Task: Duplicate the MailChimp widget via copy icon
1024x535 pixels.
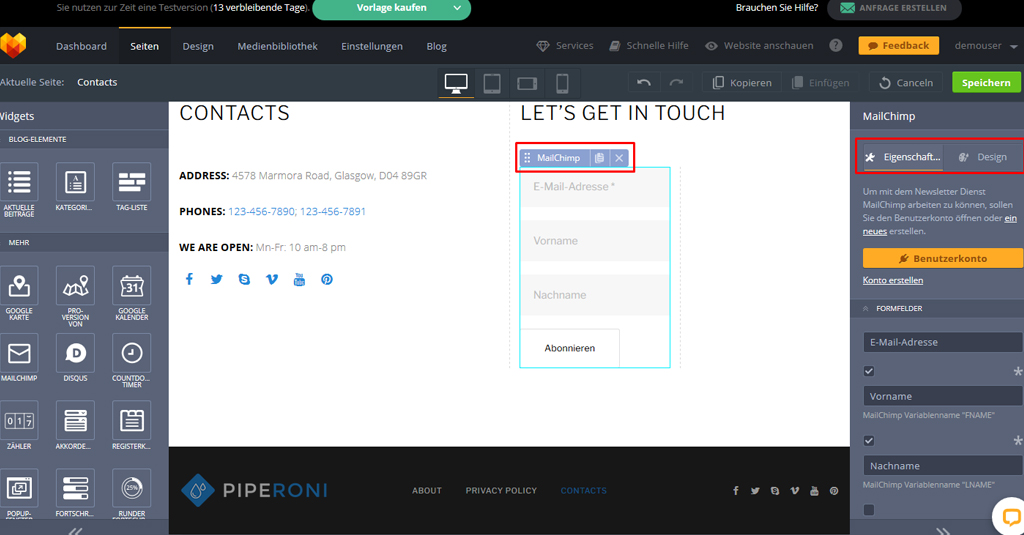Action: pos(599,158)
